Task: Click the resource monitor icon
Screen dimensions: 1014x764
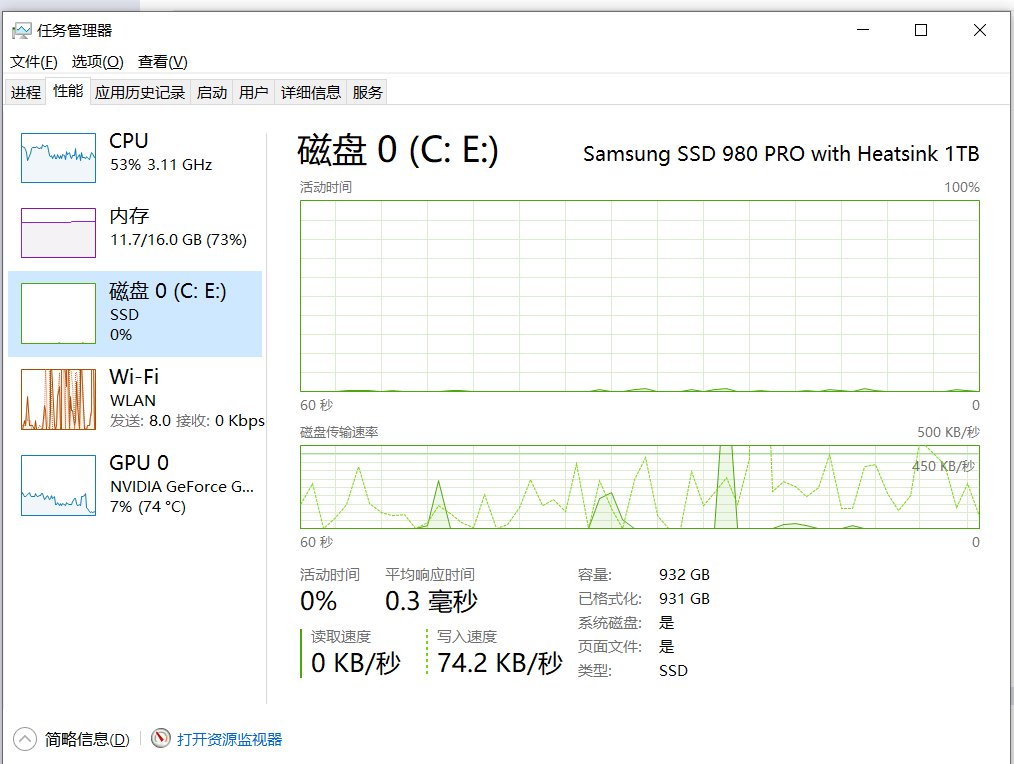Action: point(161,739)
